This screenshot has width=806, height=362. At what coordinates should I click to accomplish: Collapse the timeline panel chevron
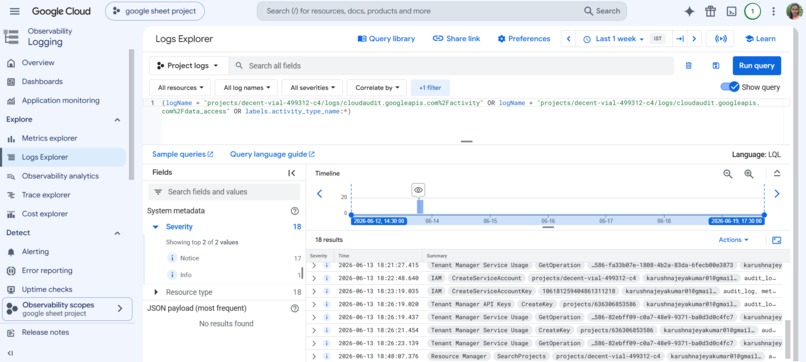pyautogui.click(x=777, y=174)
